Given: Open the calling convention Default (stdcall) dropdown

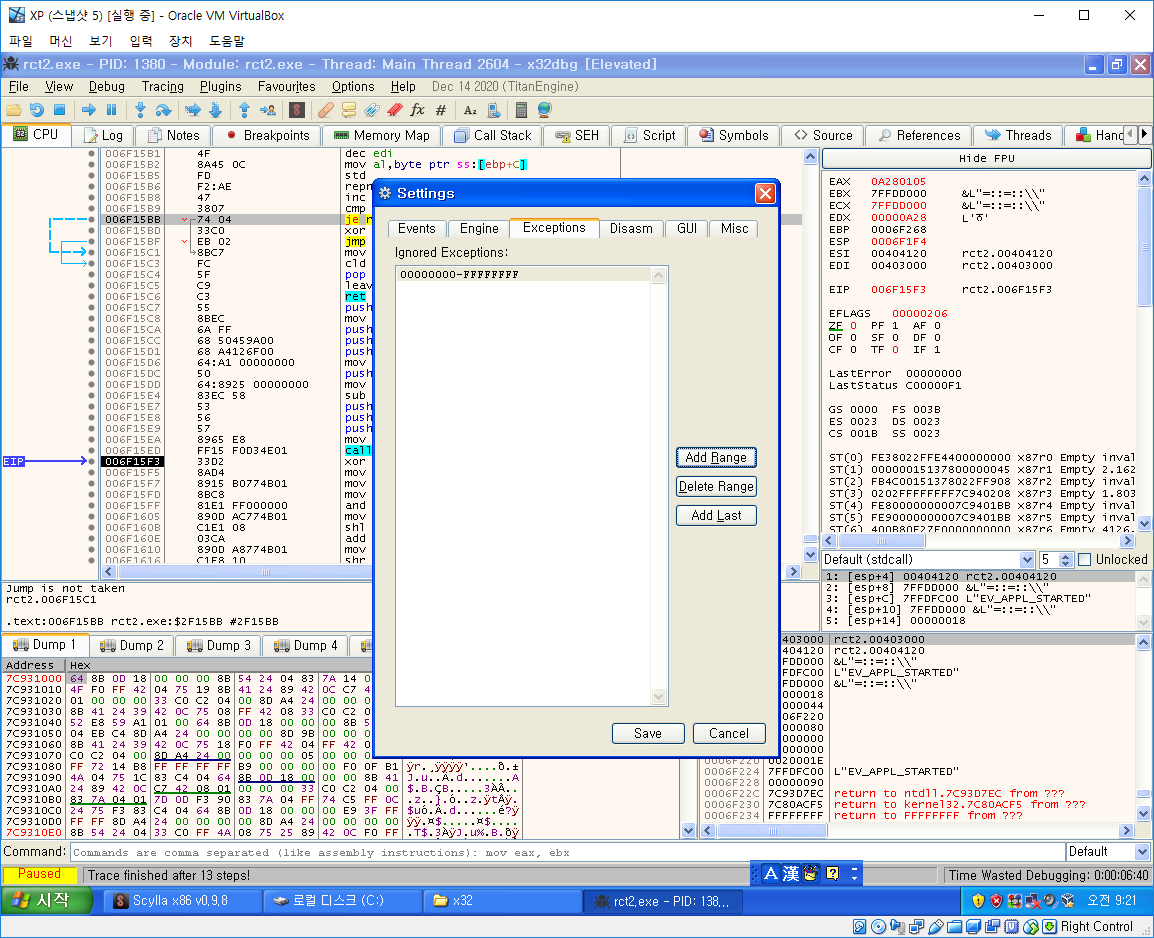Looking at the screenshot, I should [x=928, y=560].
